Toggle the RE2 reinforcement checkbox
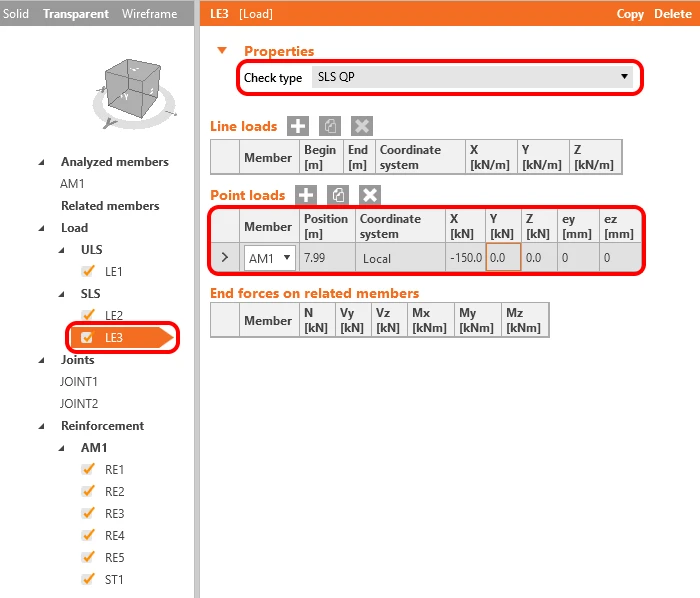 coord(88,491)
